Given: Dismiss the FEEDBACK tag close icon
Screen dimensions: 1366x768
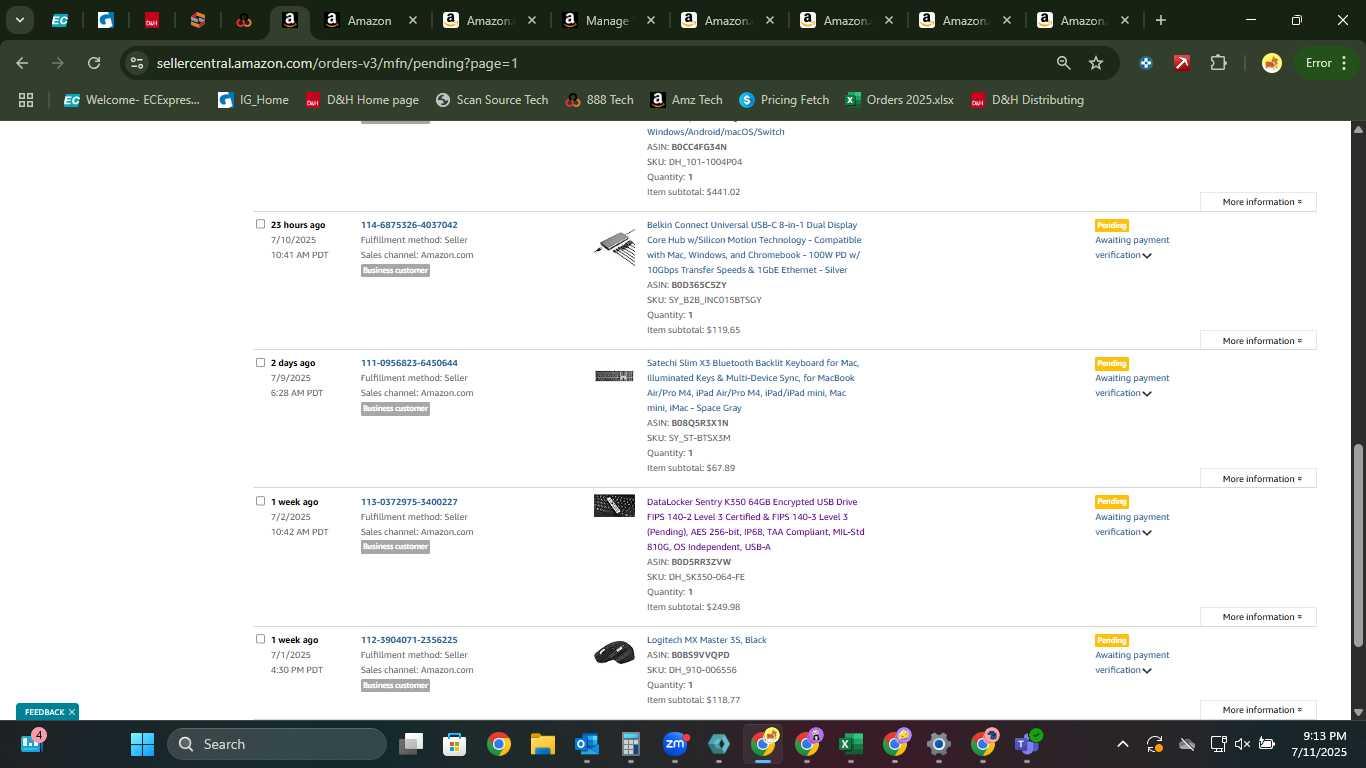Looking at the screenshot, I should 71,712.
